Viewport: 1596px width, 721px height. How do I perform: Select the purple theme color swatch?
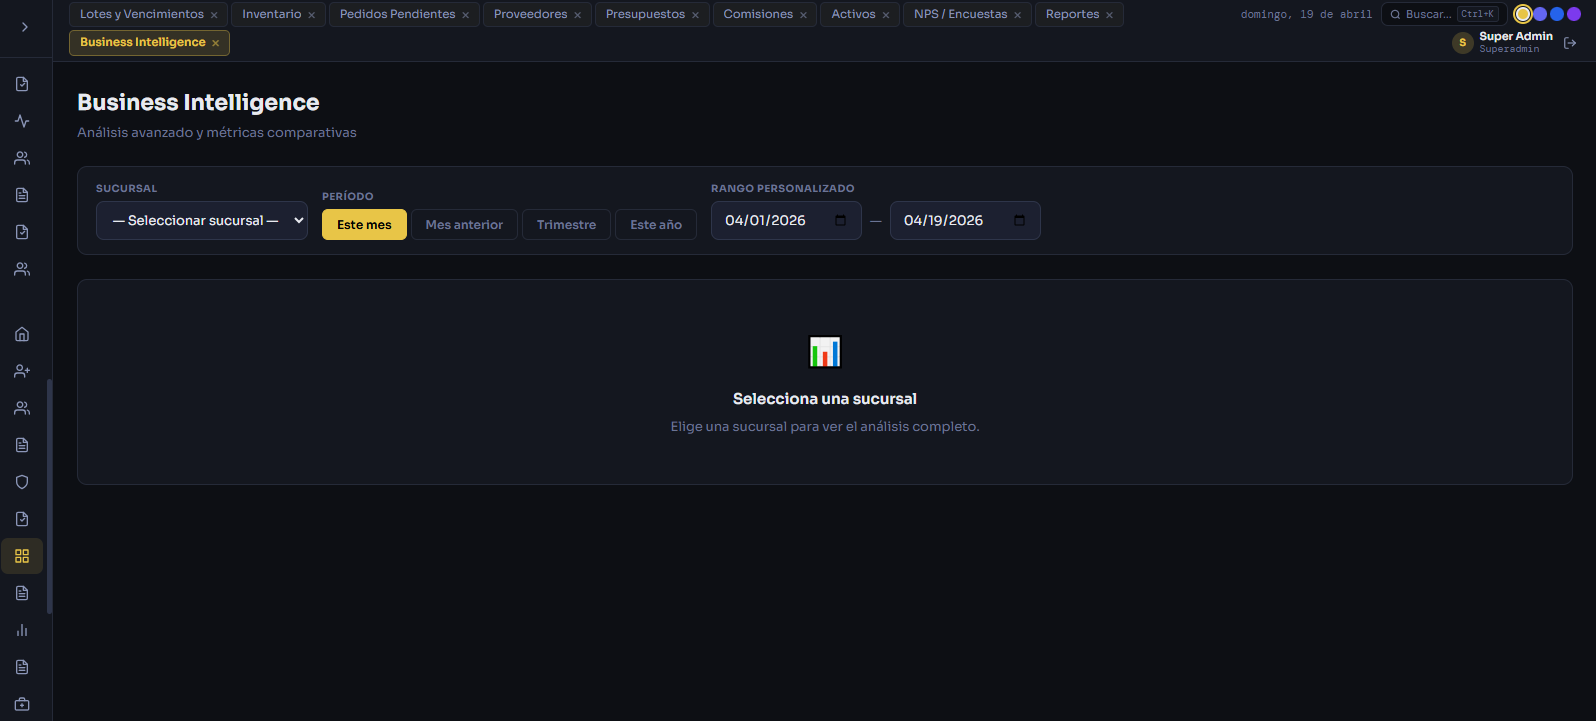(1574, 14)
